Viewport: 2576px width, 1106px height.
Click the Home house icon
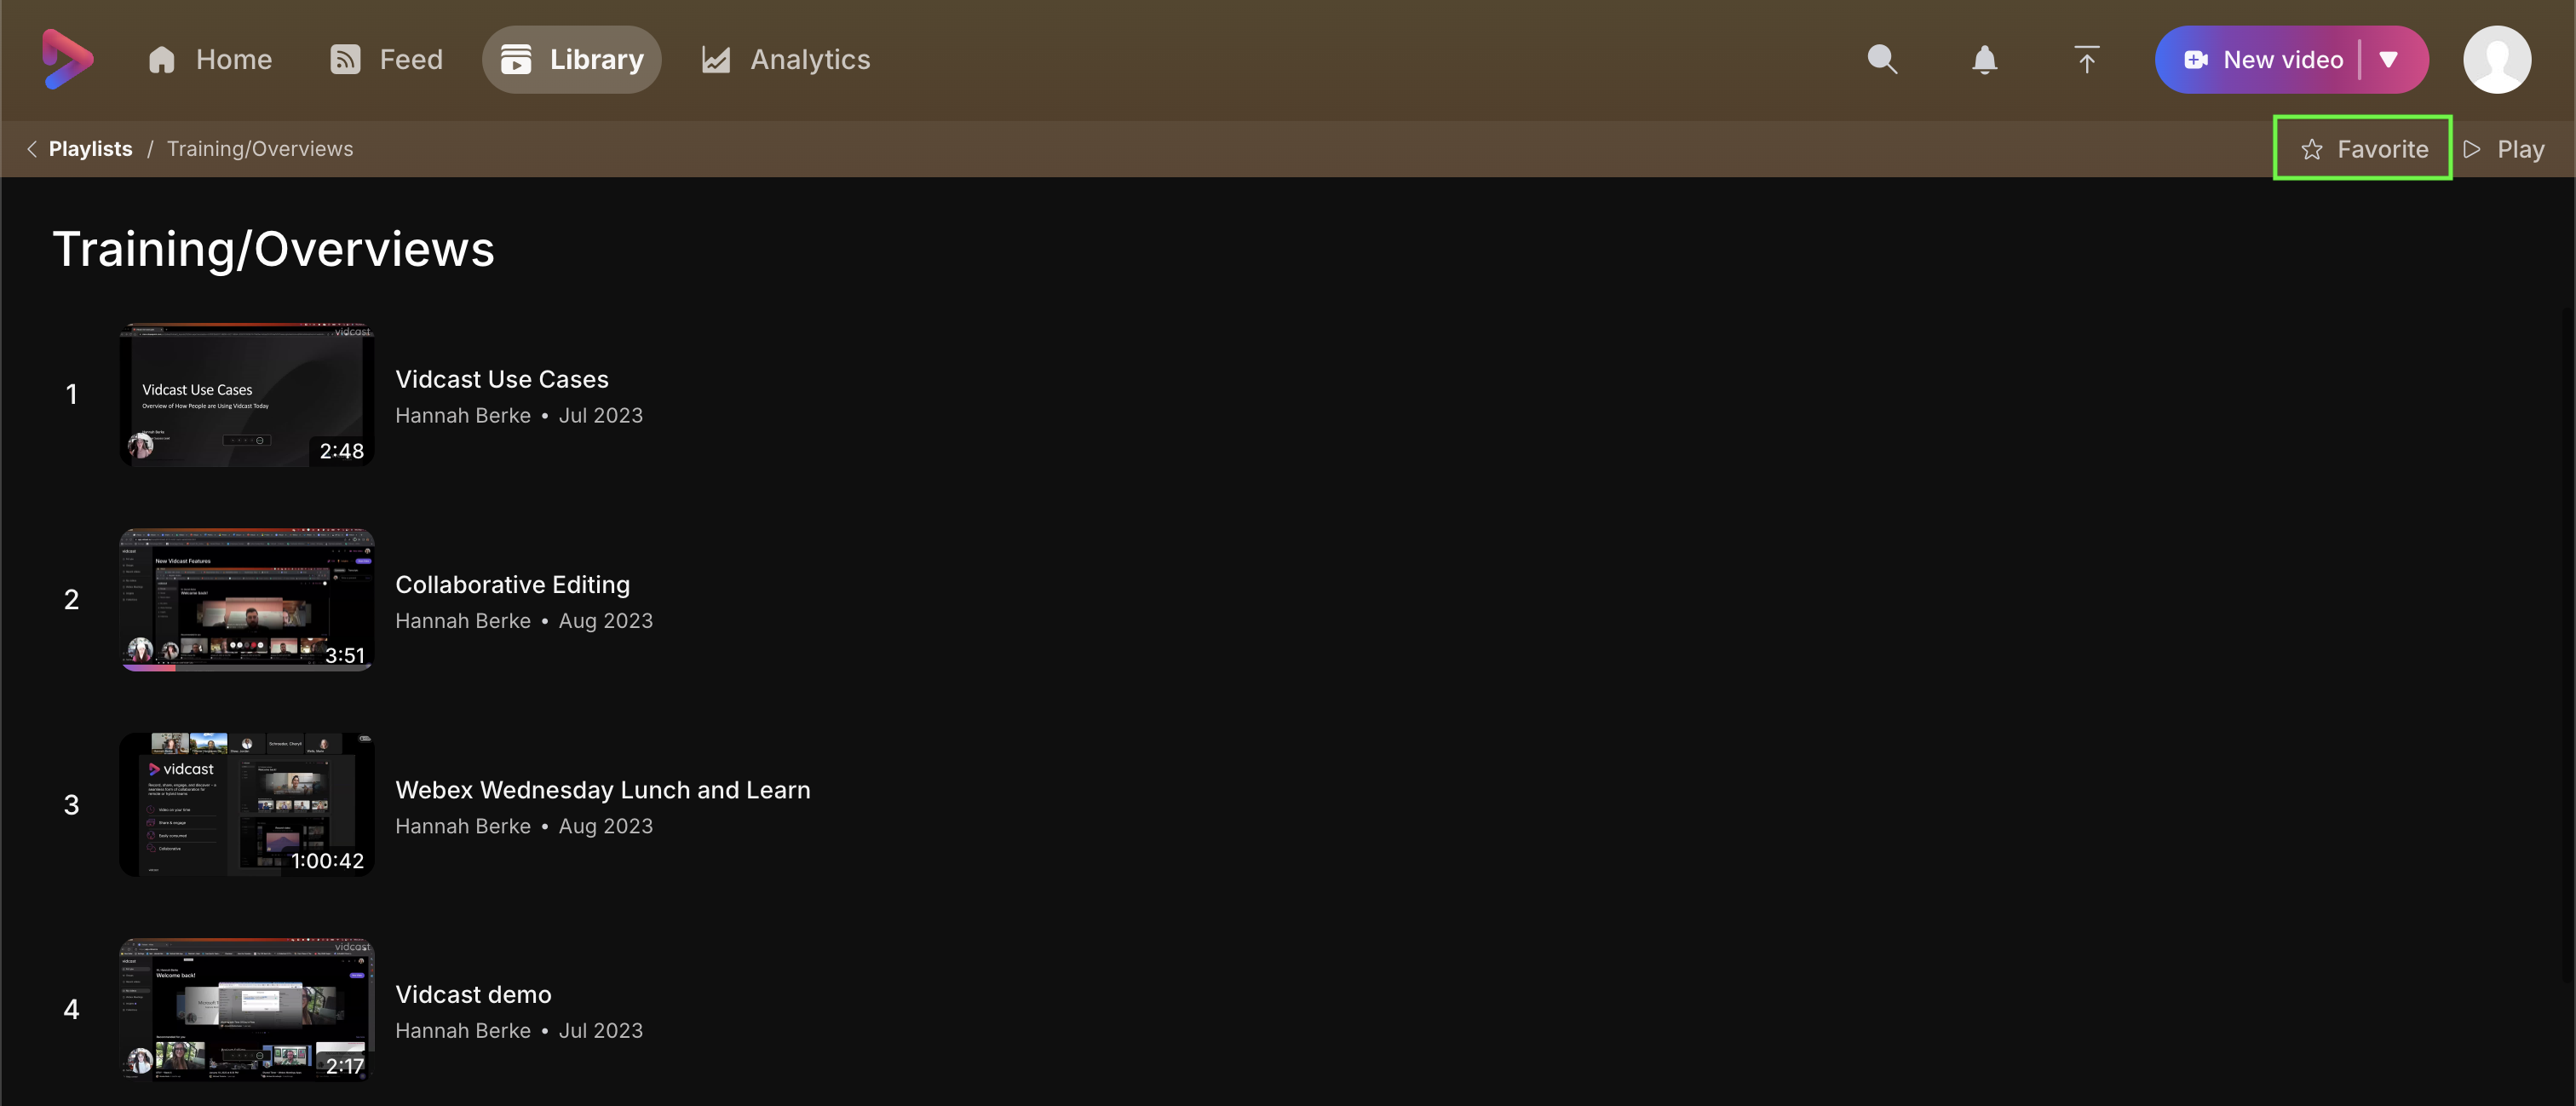click(162, 60)
